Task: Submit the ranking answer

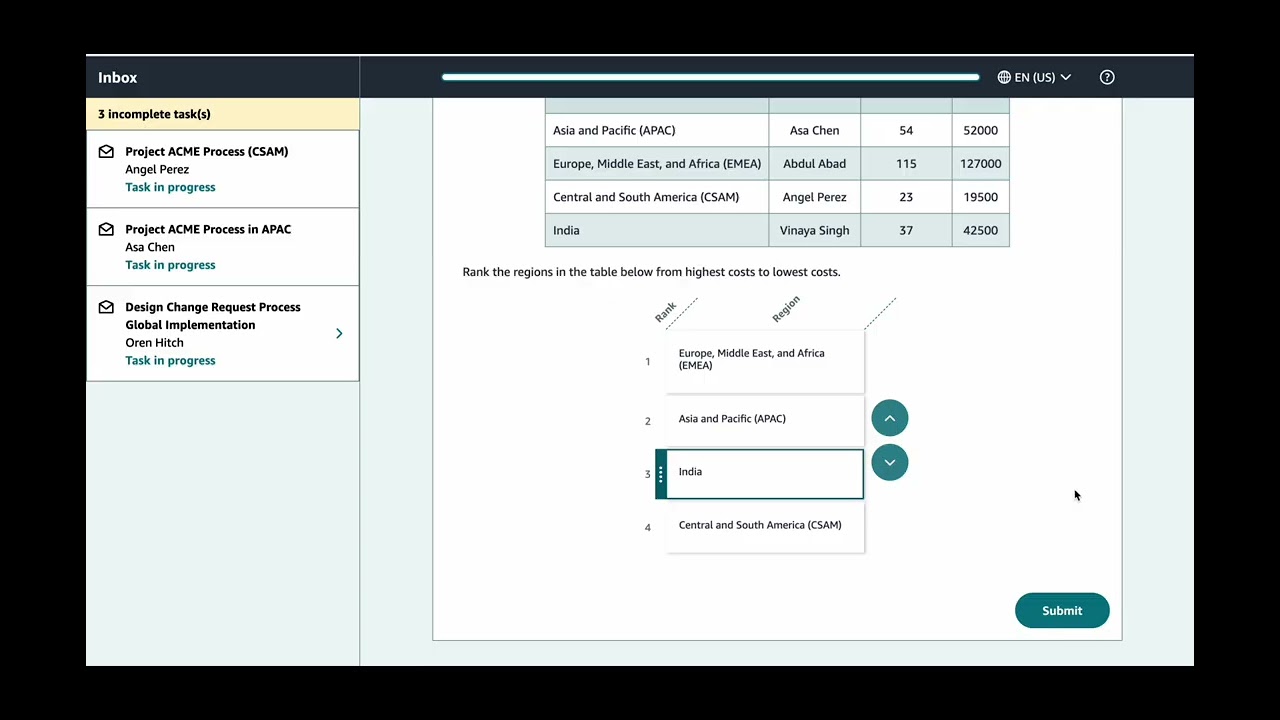Action: tap(1062, 610)
